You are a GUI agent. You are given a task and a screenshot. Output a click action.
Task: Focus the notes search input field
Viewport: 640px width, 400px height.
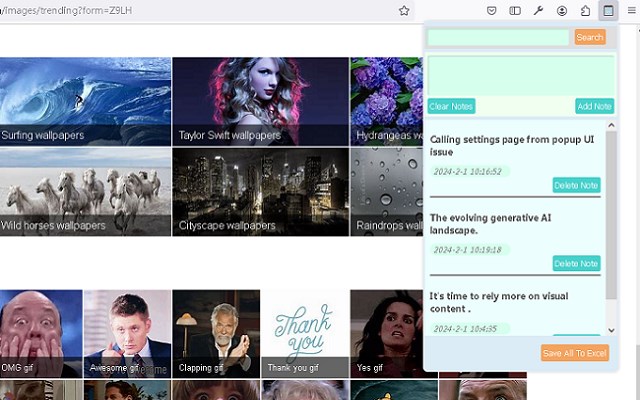[x=498, y=37]
